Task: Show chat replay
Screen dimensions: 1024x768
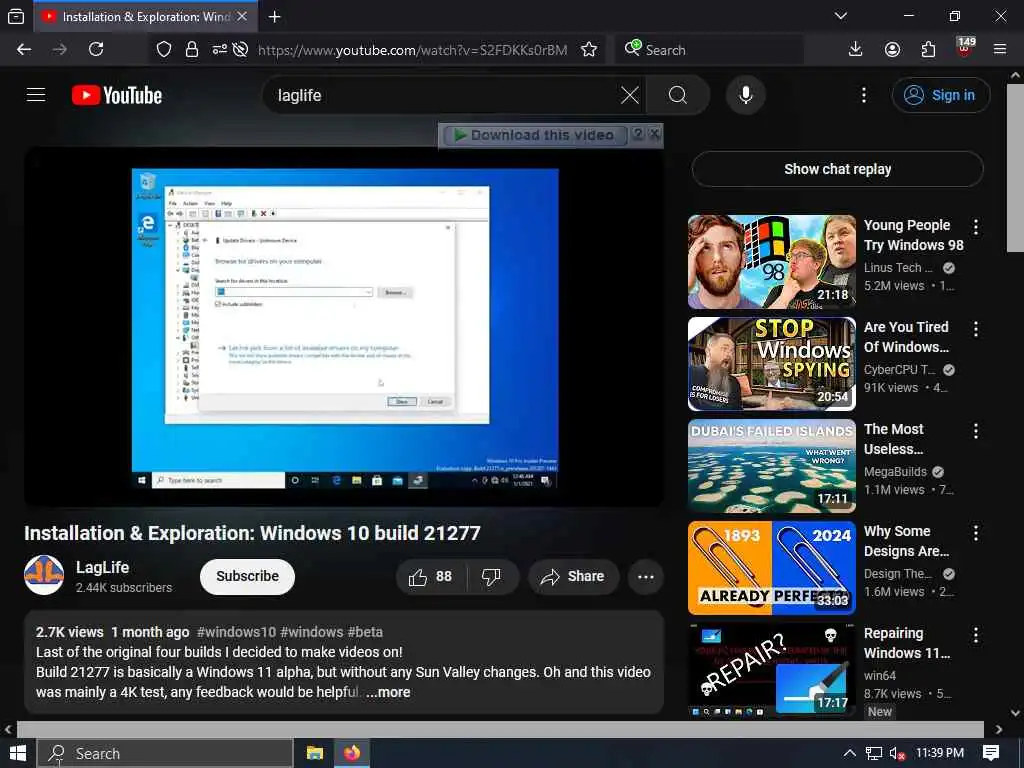Action: click(x=837, y=169)
